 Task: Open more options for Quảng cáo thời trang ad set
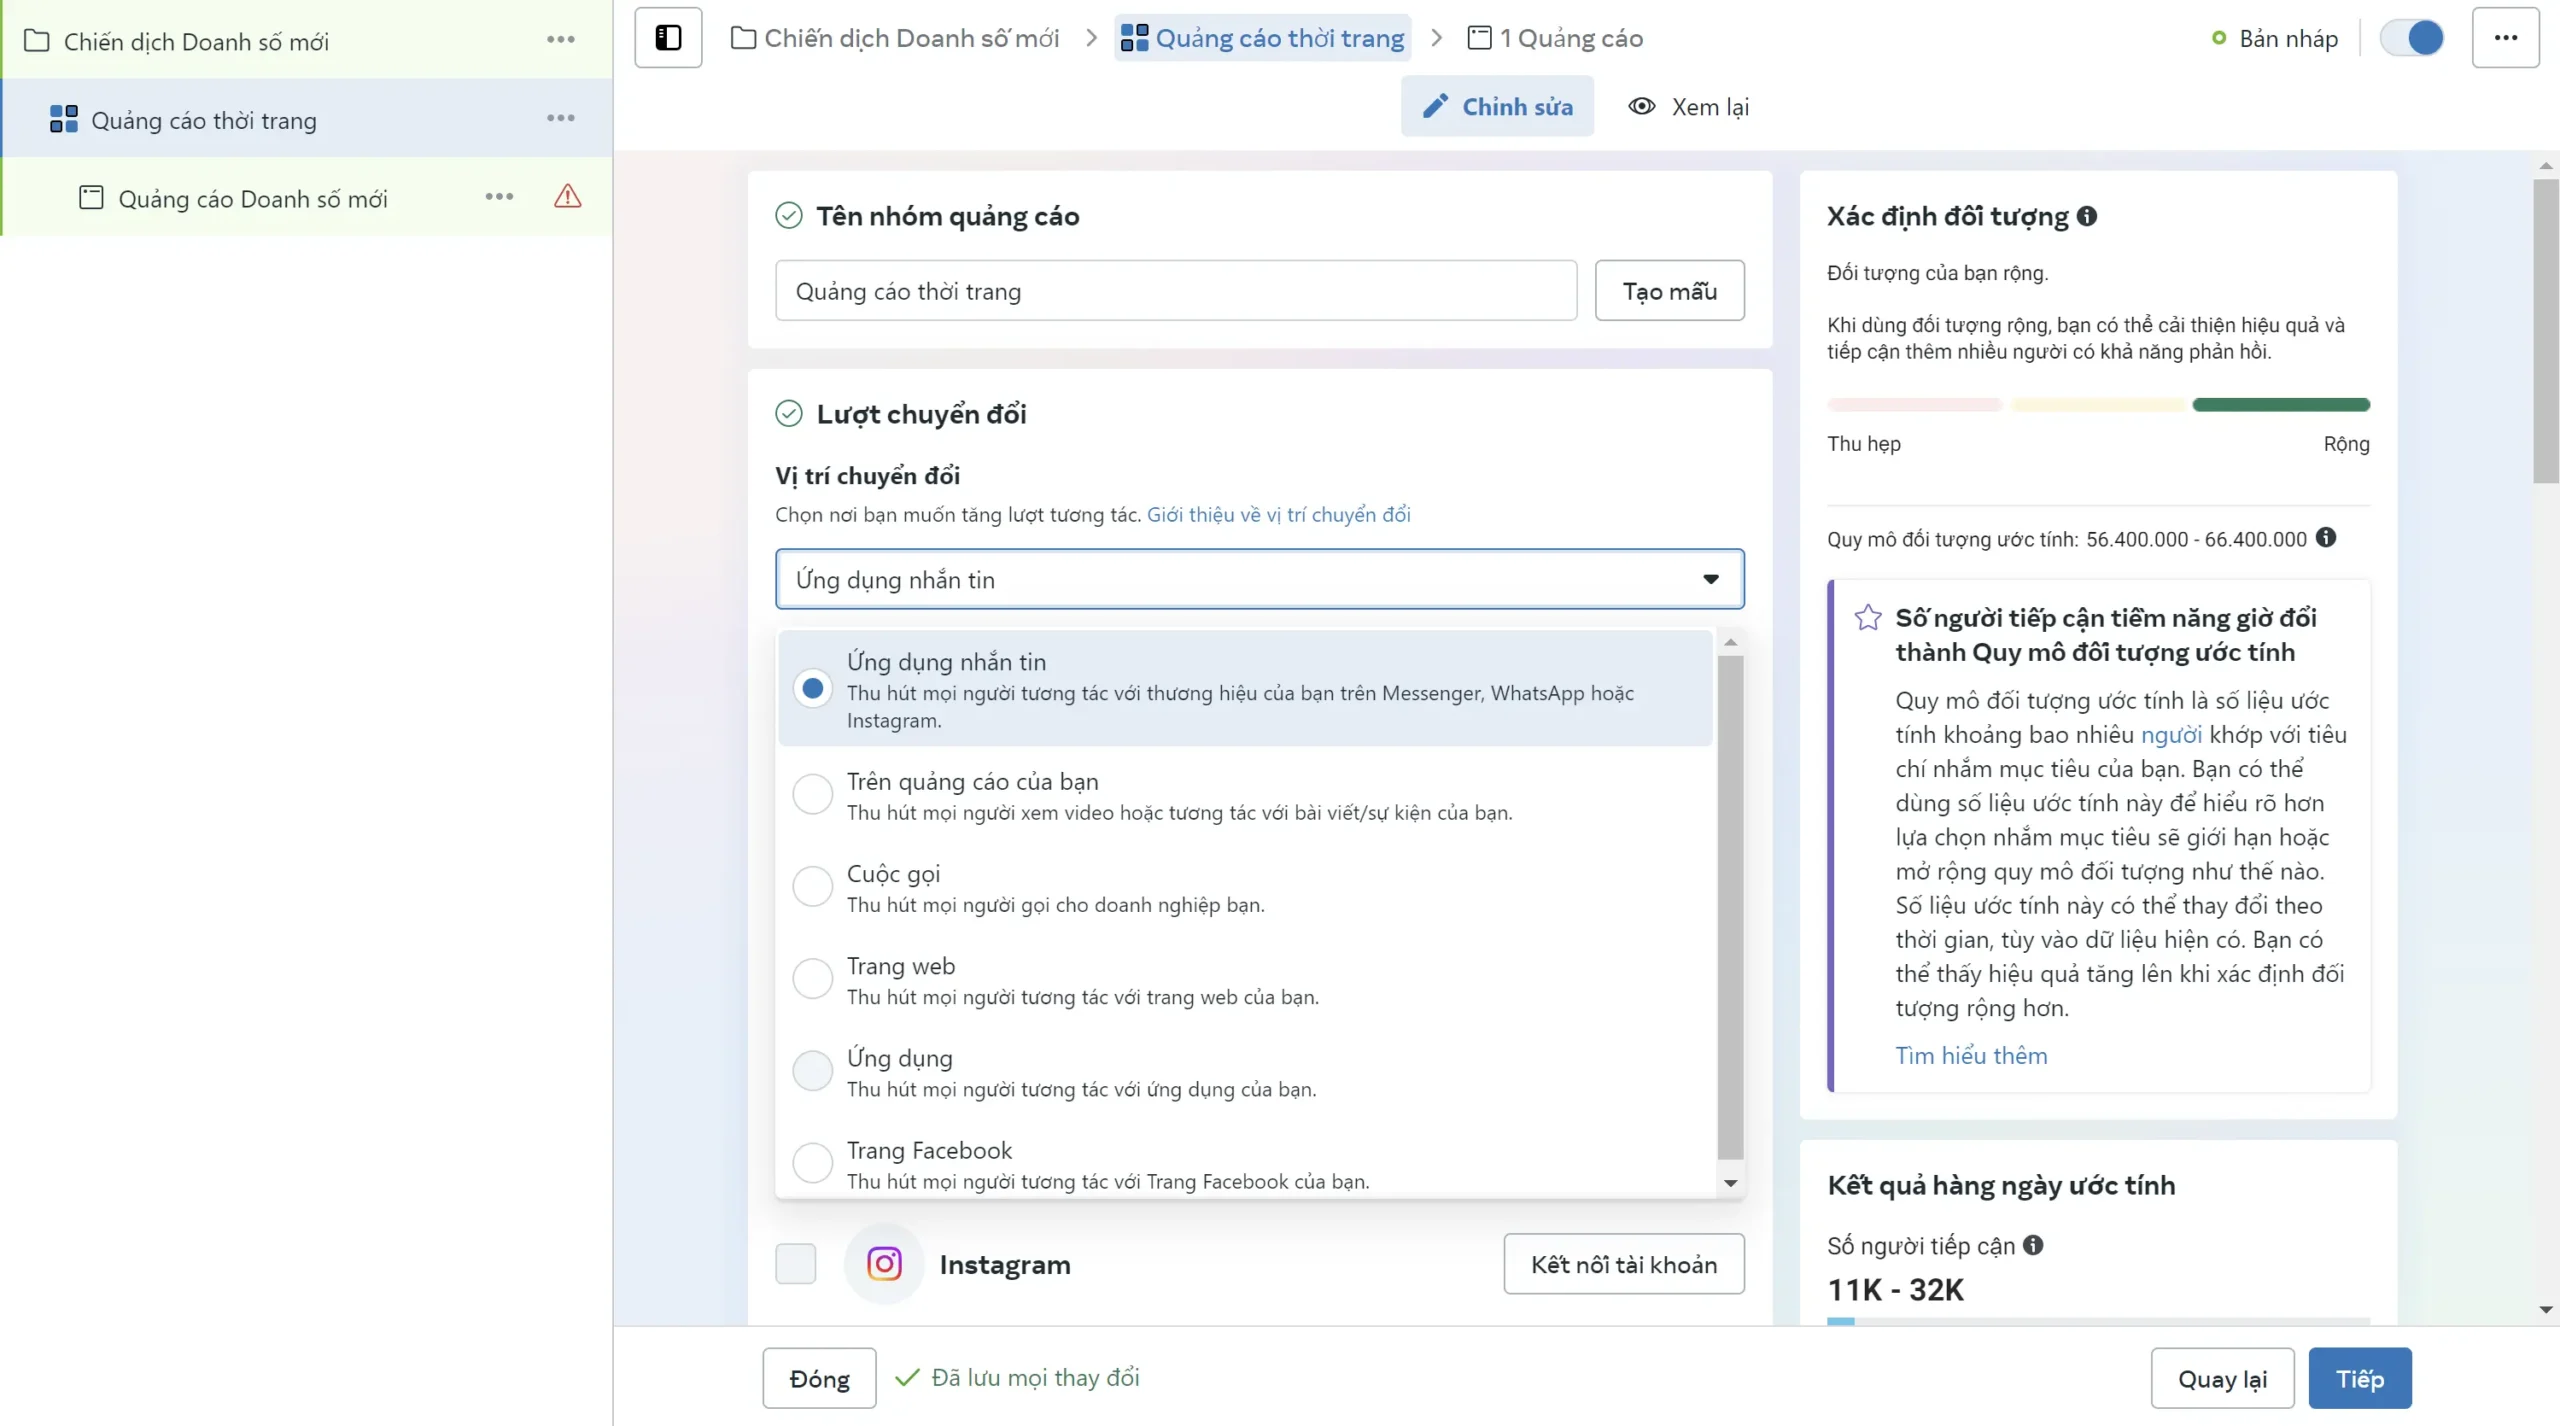561,118
